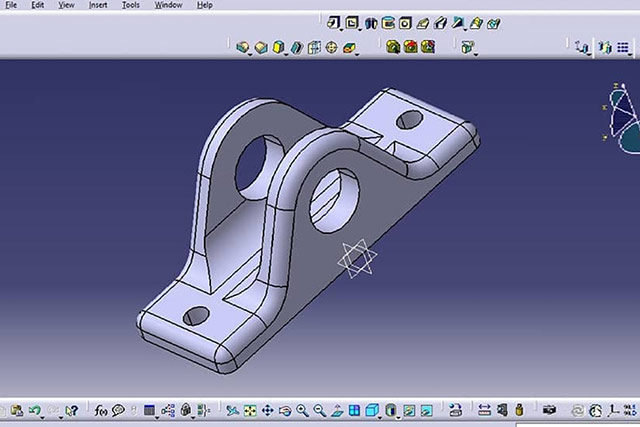Select the Groove tool
Image resolution: width=640 pixels, height=427 pixels.
(x=388, y=23)
